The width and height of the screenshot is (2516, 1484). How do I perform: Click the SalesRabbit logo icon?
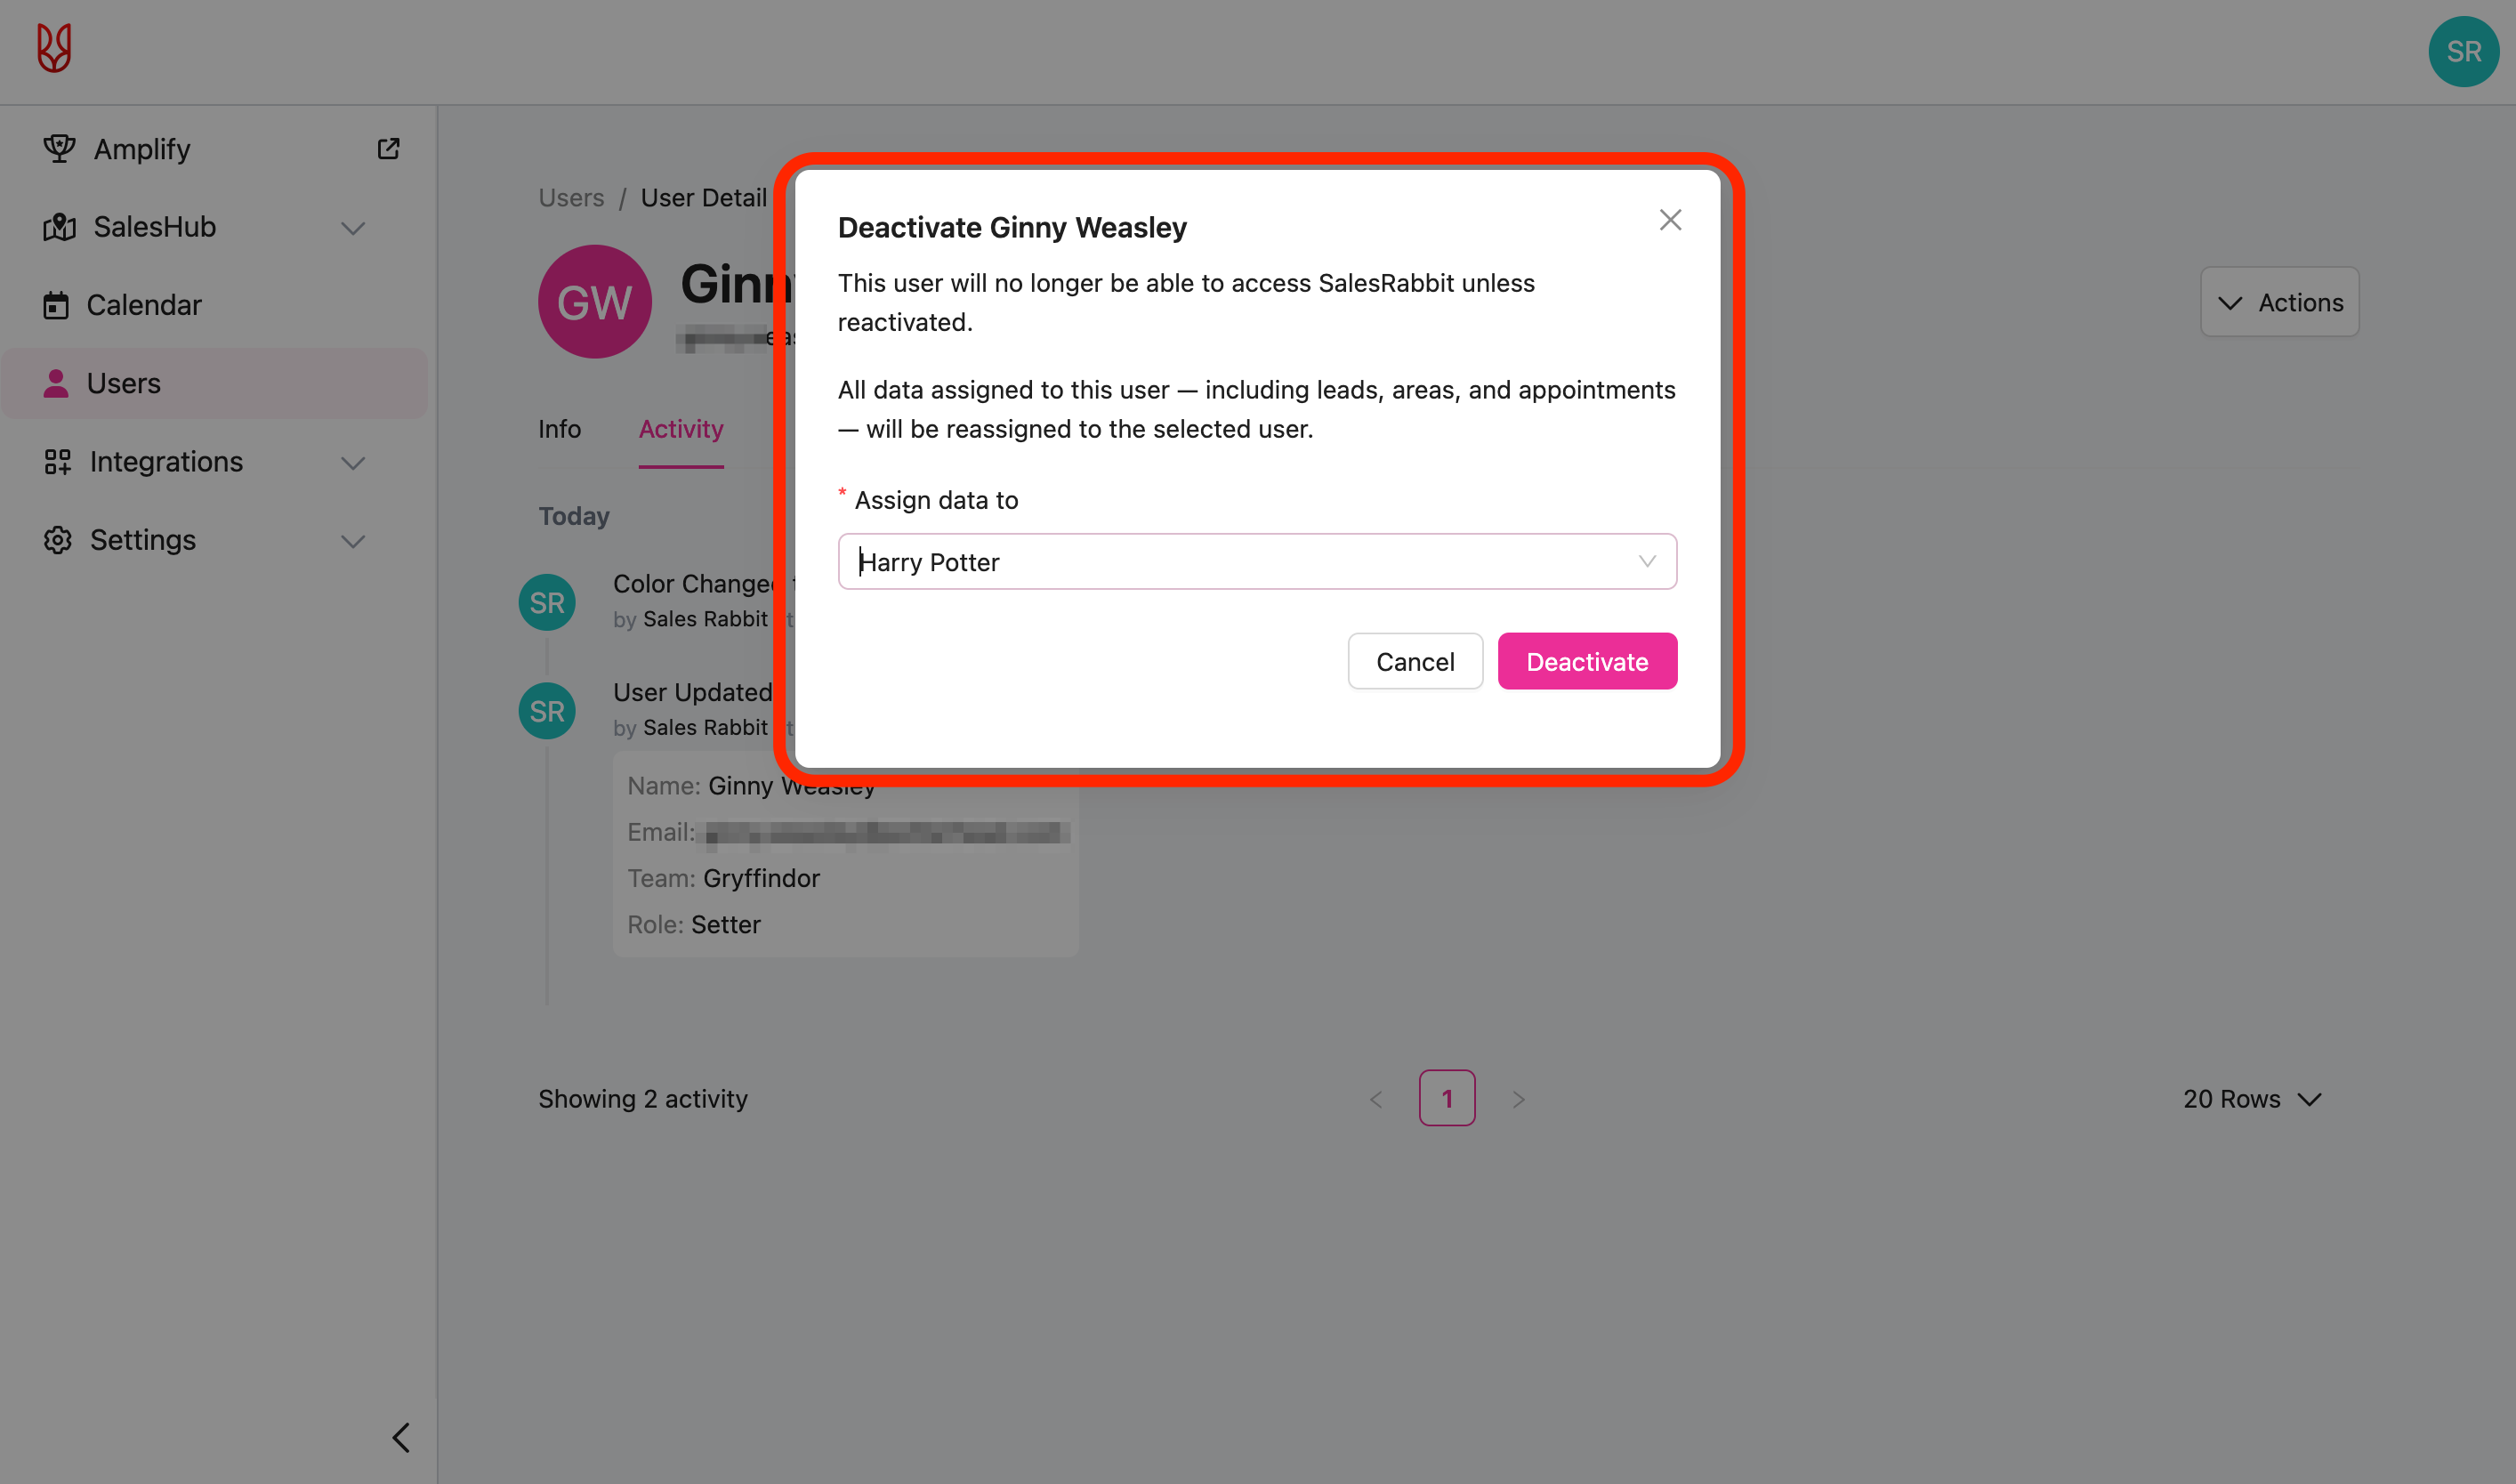point(54,48)
